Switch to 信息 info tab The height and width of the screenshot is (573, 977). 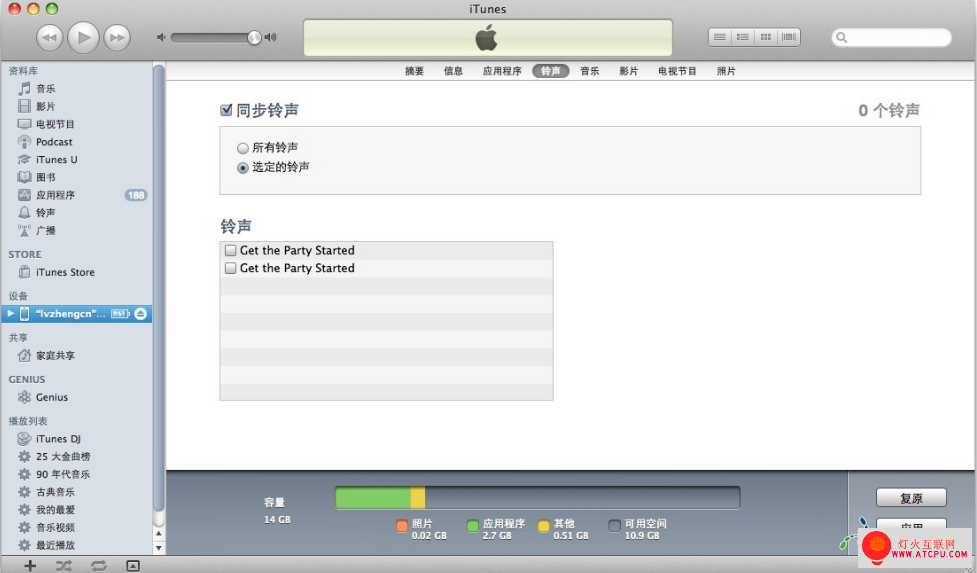453,71
